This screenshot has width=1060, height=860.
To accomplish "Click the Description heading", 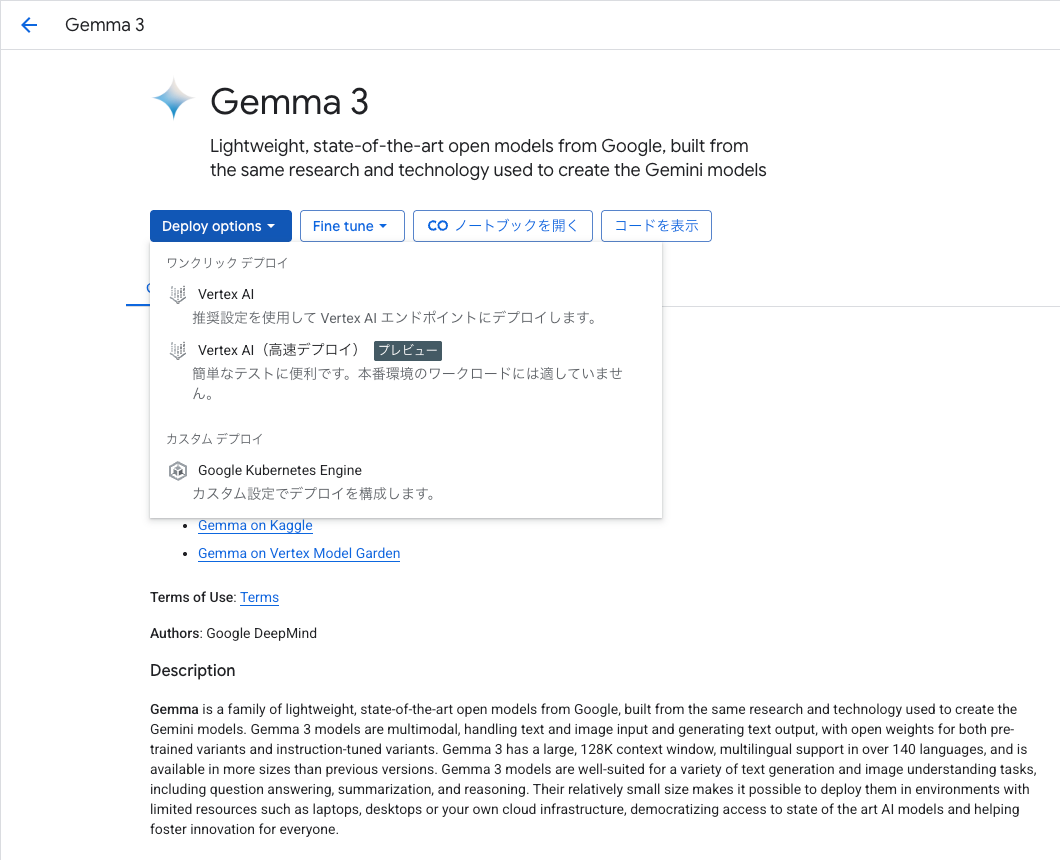I will (193, 670).
